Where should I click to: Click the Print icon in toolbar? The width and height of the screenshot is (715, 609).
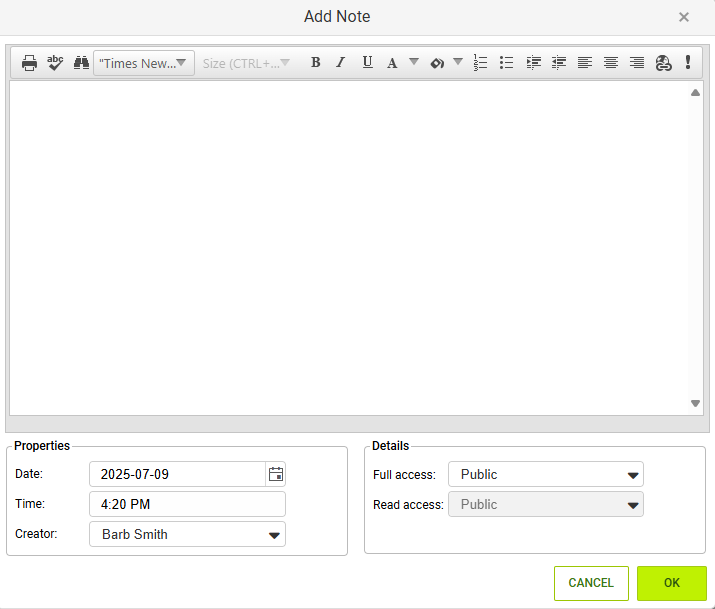[29, 62]
